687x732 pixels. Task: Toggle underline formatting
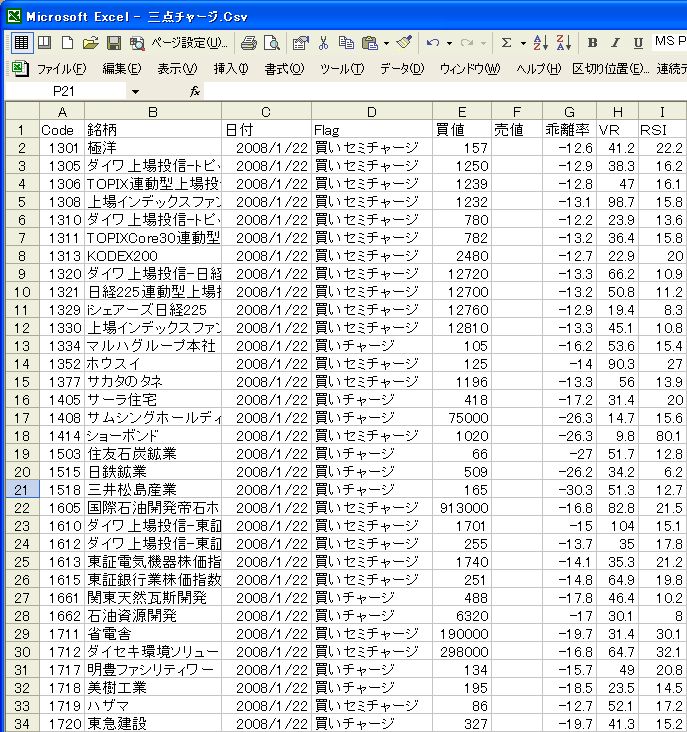[639, 43]
